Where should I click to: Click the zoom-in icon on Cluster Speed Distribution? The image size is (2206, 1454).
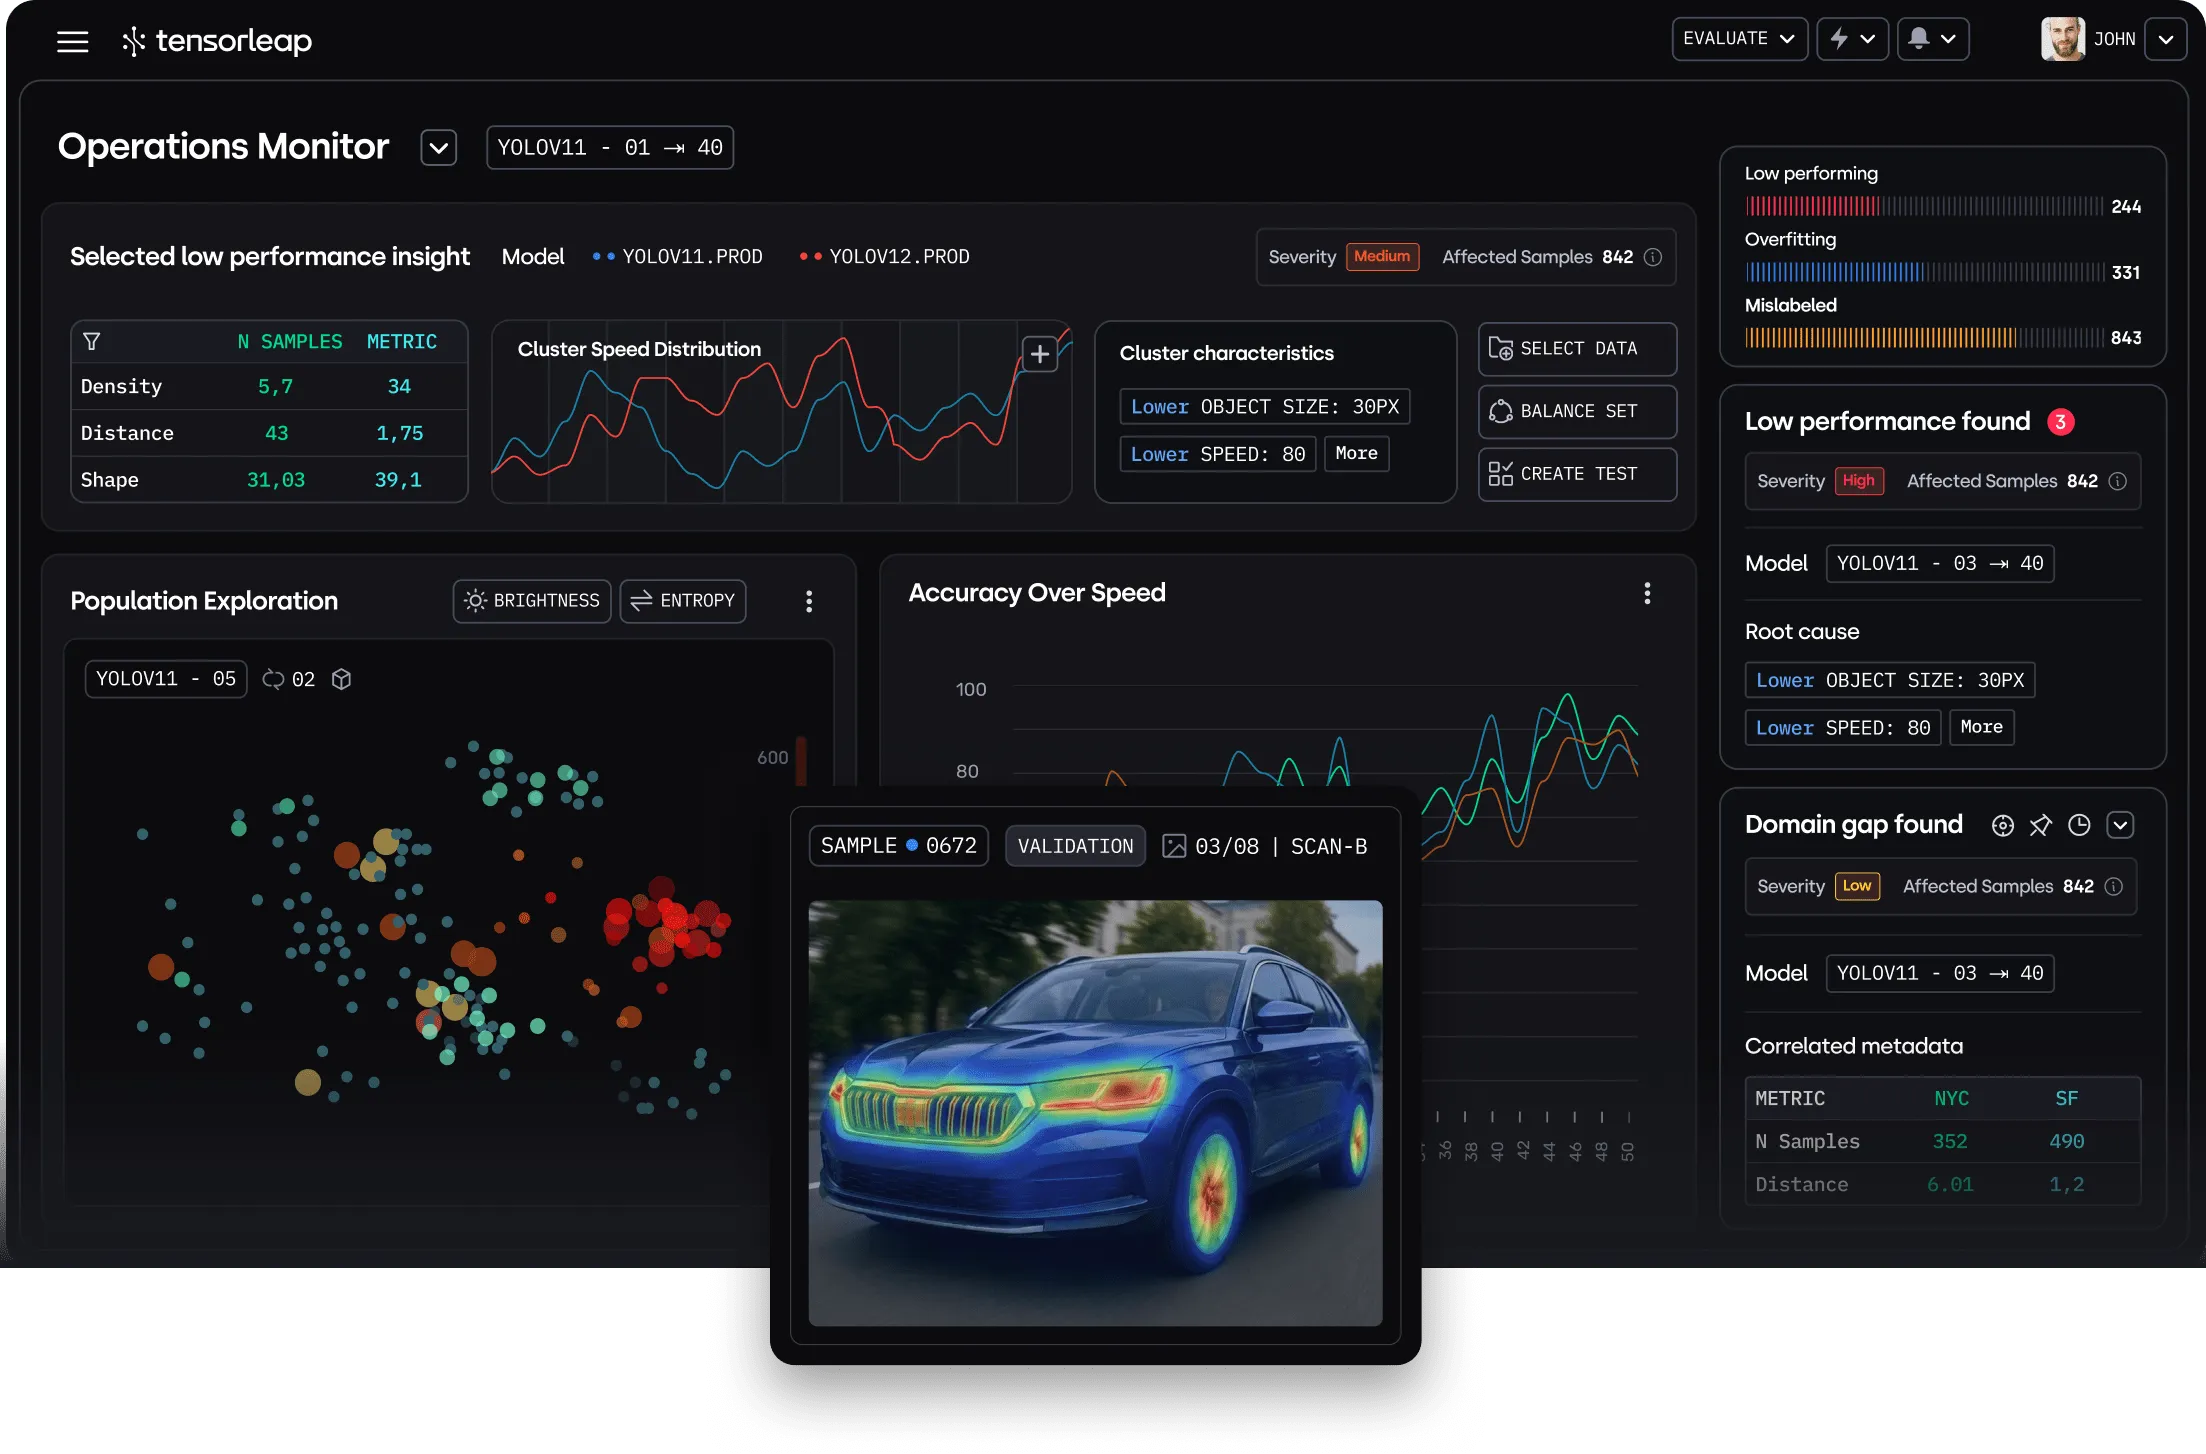pos(1039,352)
